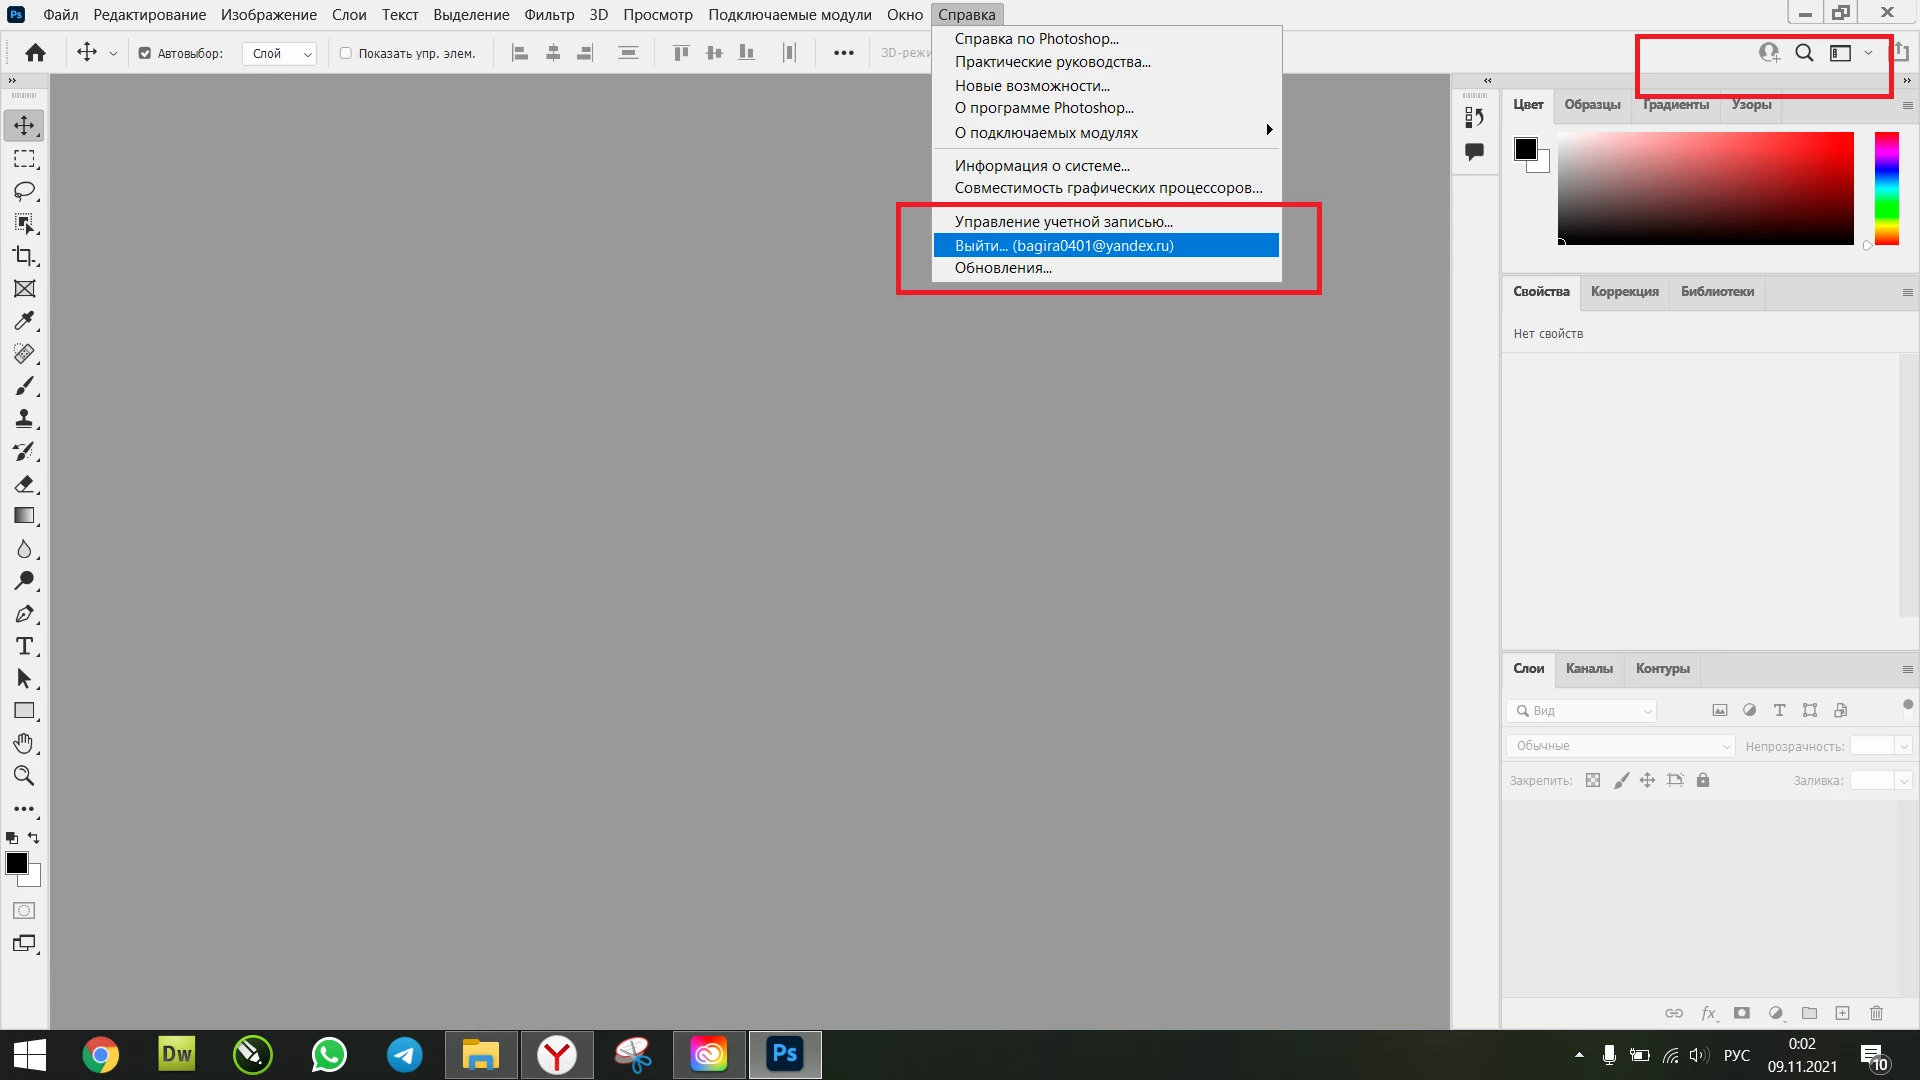Toggle Quick Mask mode icon

coord(24,911)
